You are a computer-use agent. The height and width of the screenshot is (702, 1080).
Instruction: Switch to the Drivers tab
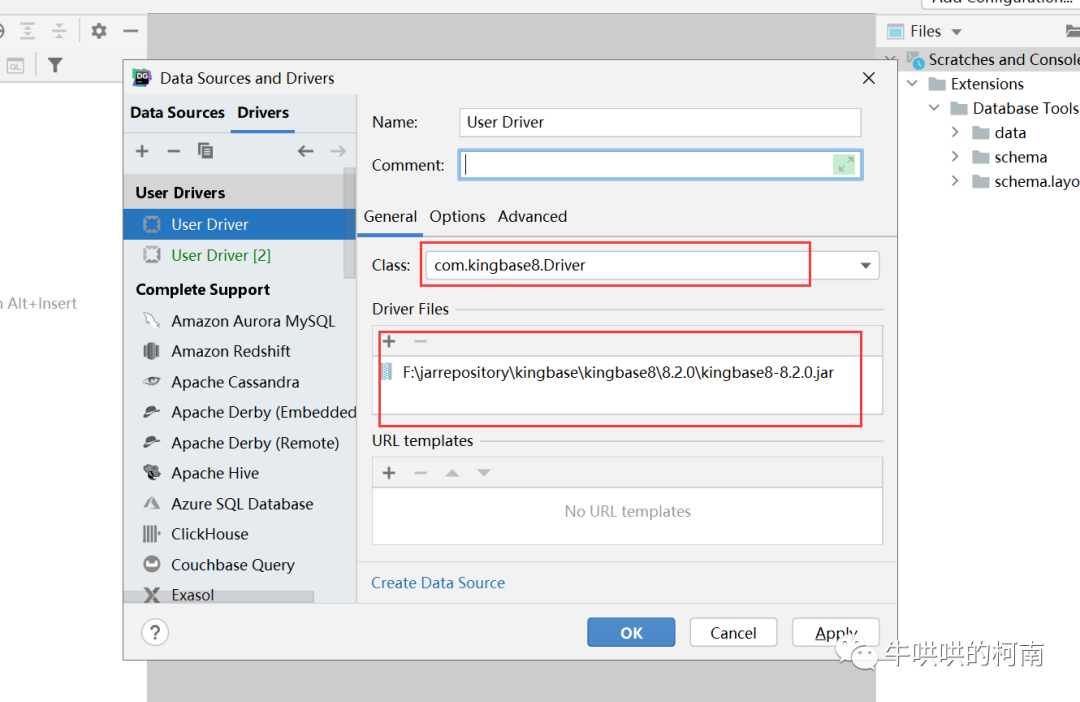click(263, 112)
